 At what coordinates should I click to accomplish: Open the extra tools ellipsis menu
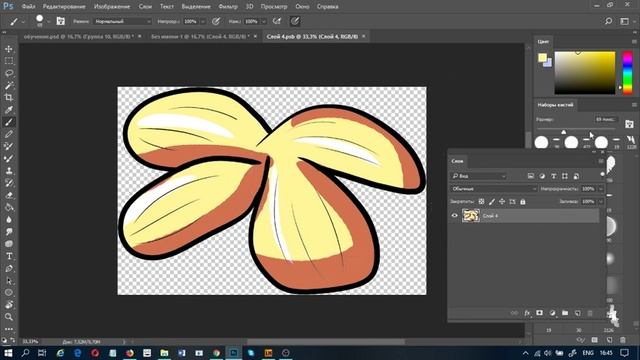tap(9, 329)
